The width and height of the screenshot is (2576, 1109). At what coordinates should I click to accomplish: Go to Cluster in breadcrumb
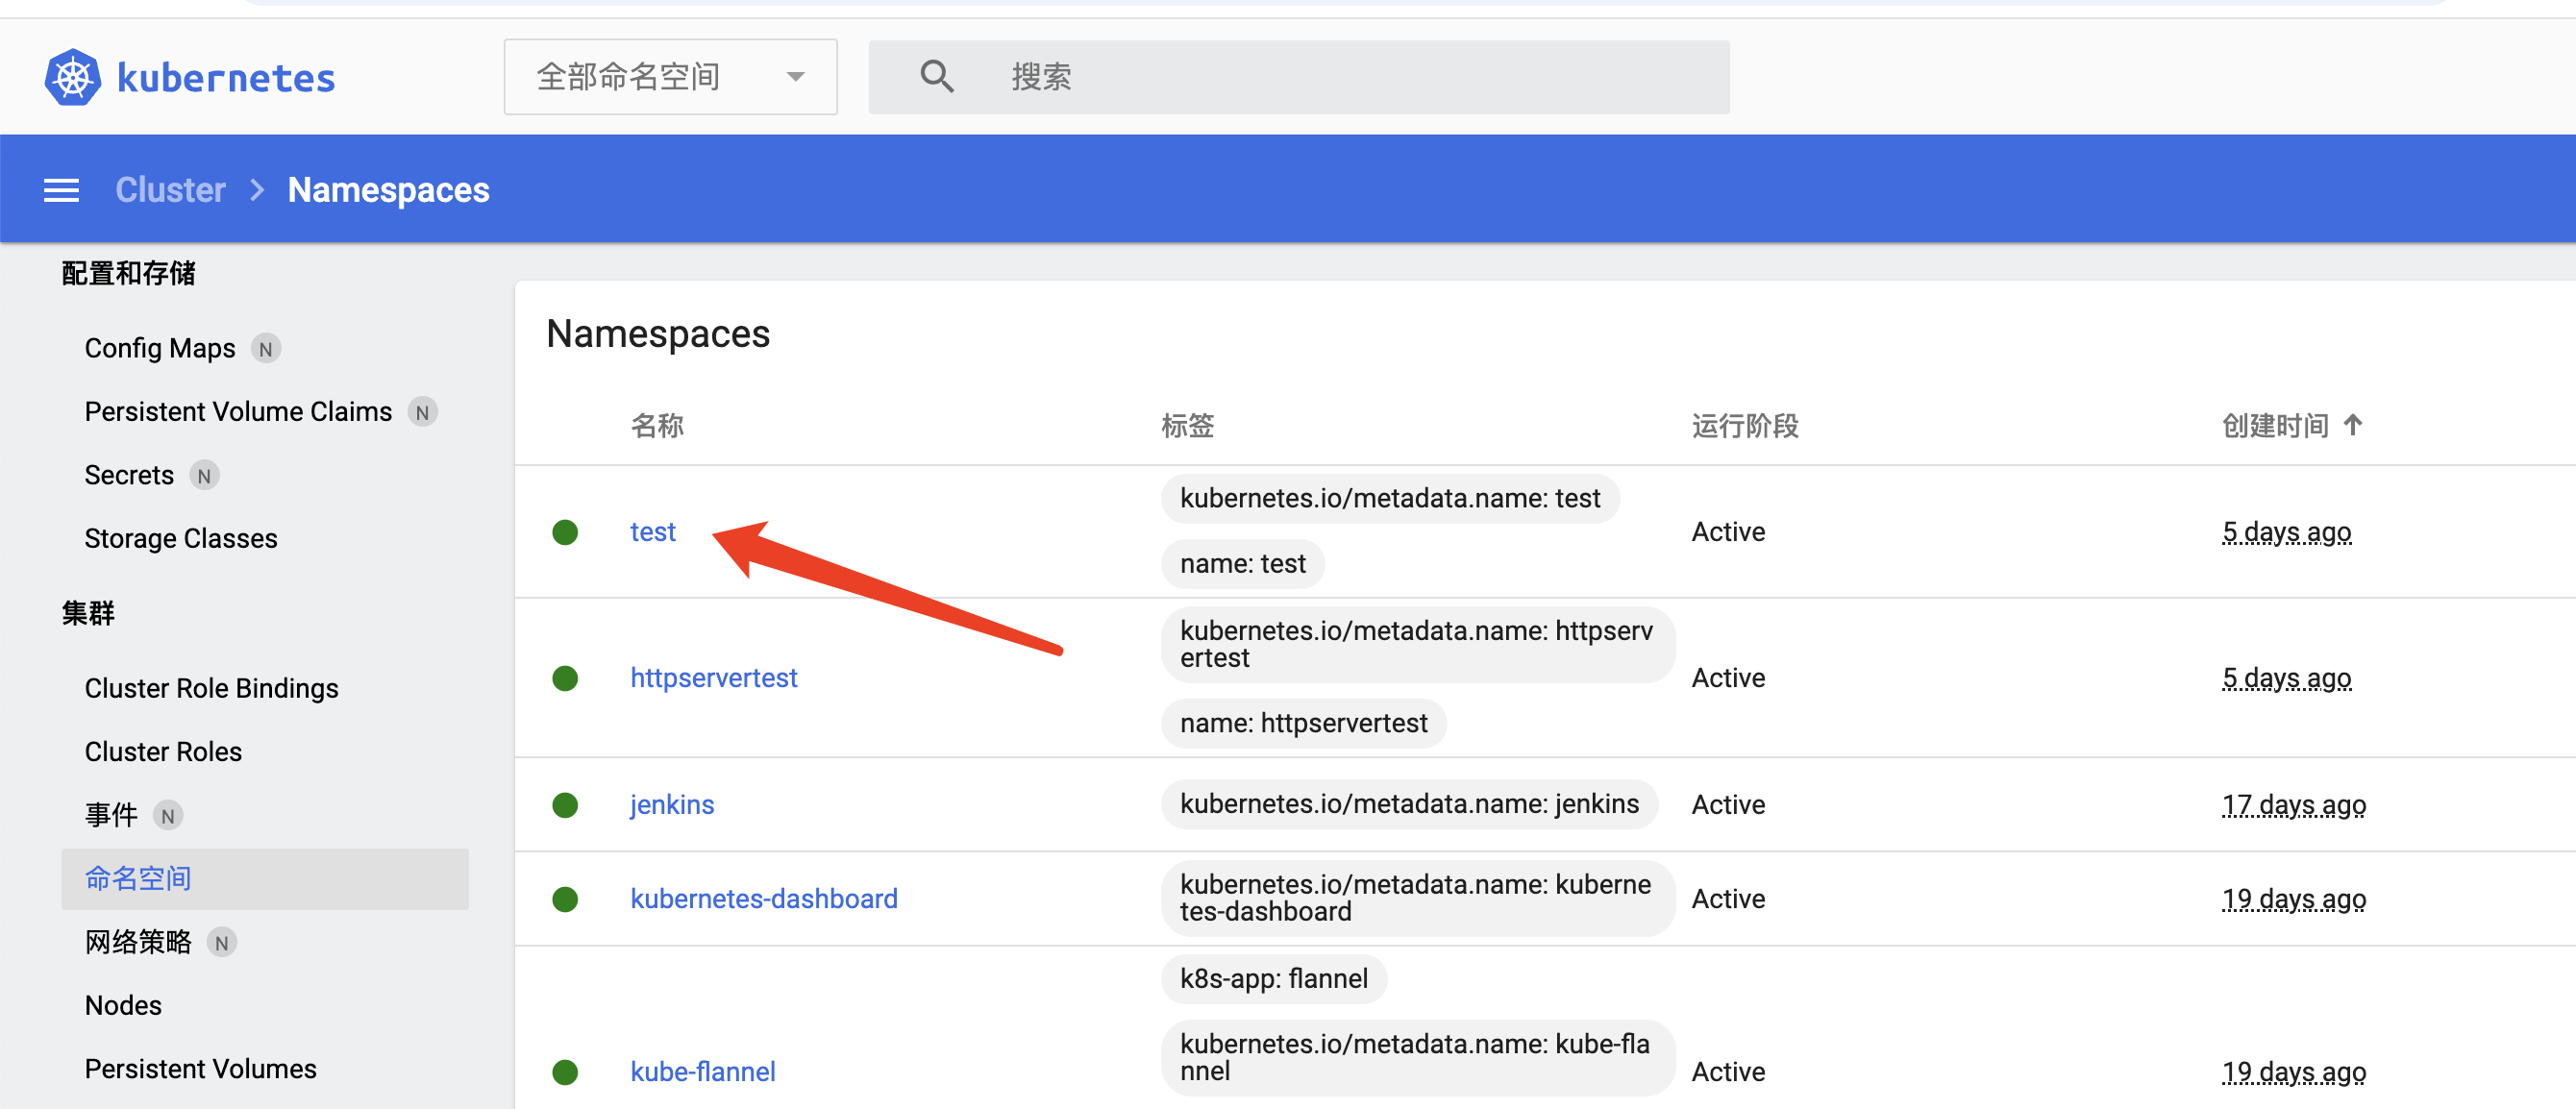(x=170, y=190)
